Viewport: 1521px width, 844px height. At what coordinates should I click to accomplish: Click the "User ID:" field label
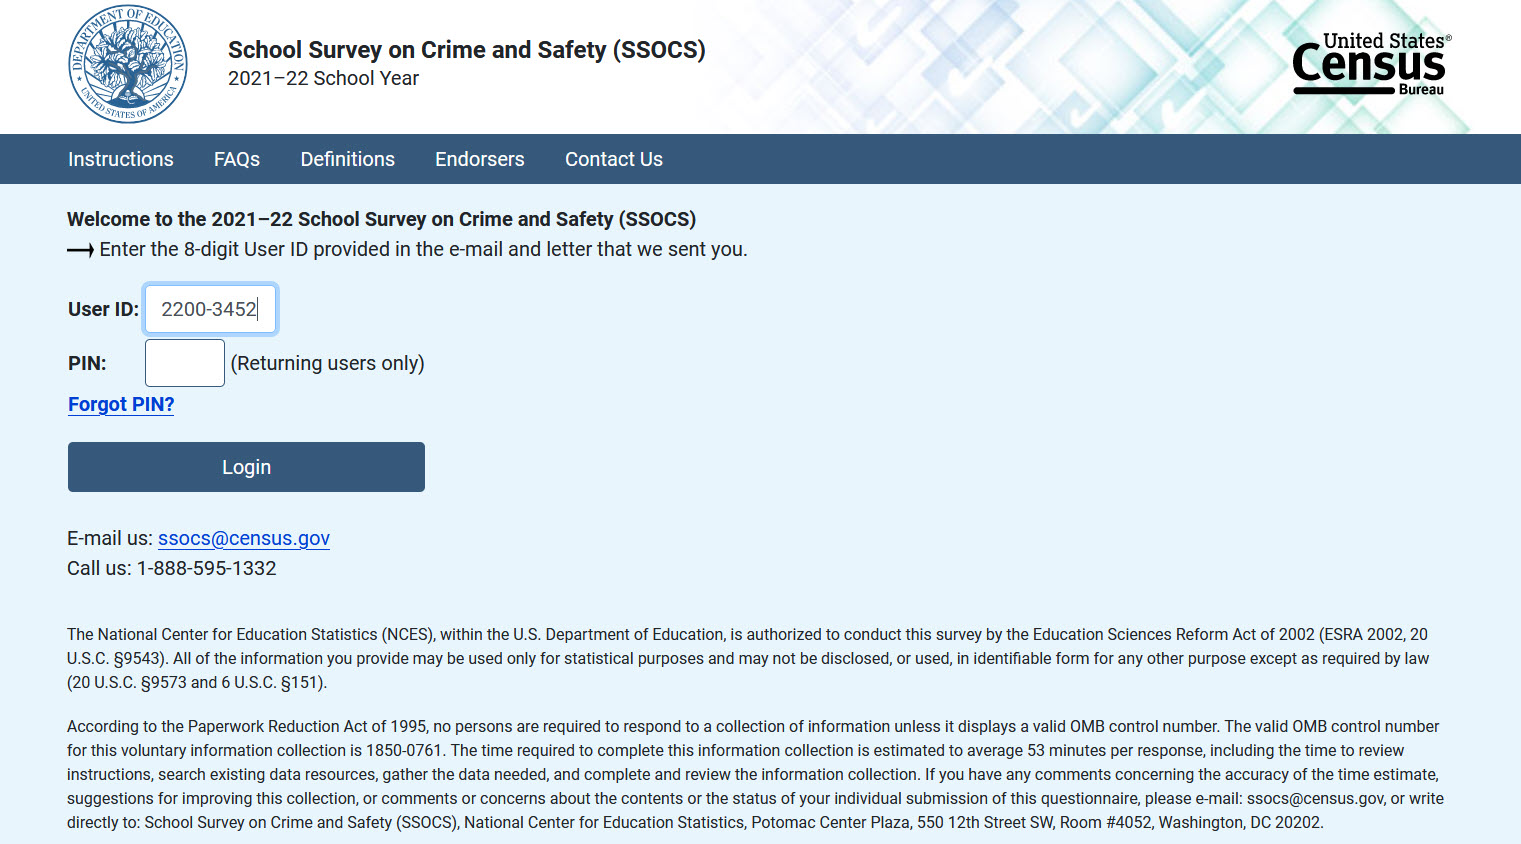[103, 309]
